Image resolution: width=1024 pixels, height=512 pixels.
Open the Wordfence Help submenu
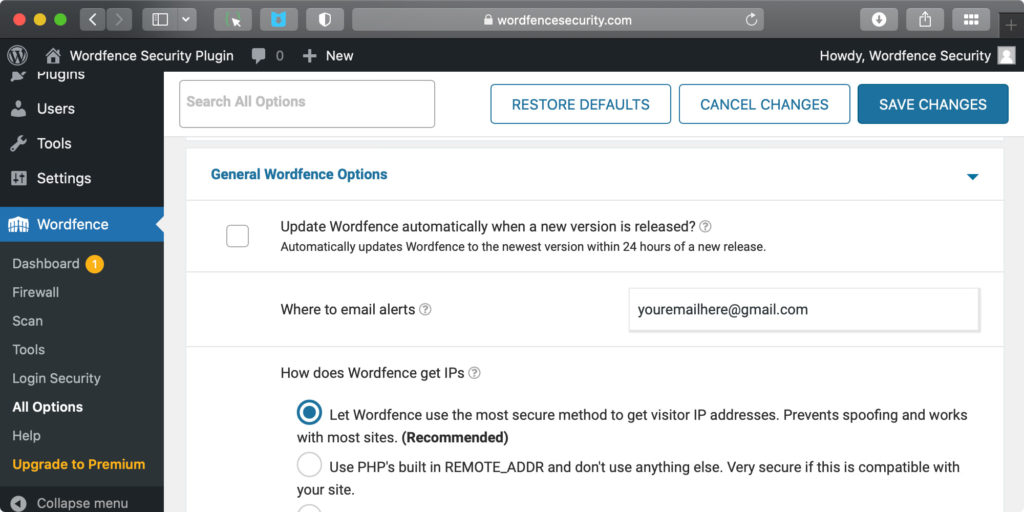[x=26, y=436]
